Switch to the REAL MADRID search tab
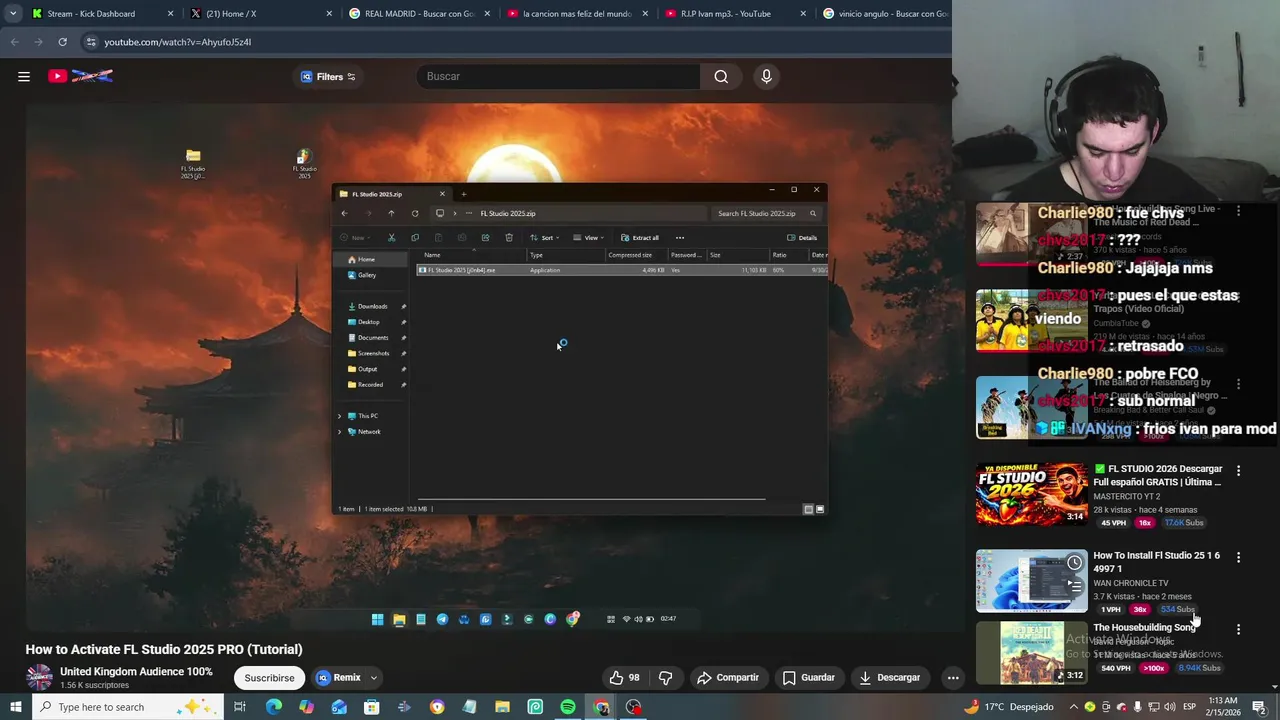 [x=419, y=14]
